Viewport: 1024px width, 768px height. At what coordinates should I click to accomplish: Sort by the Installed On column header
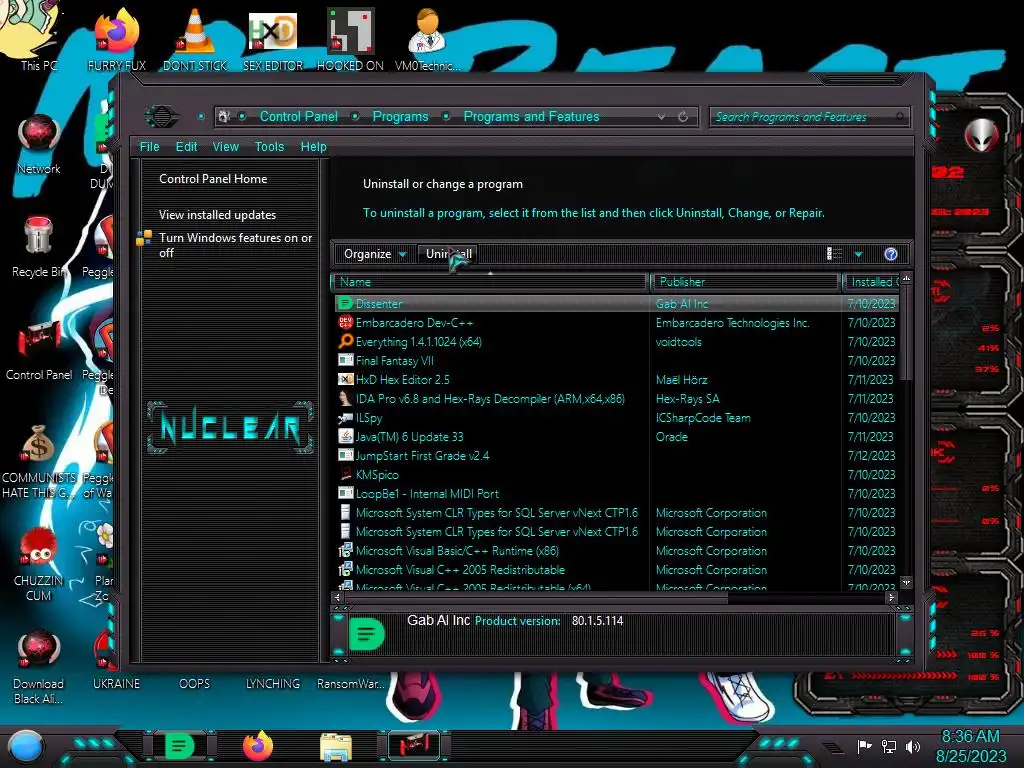pos(872,282)
